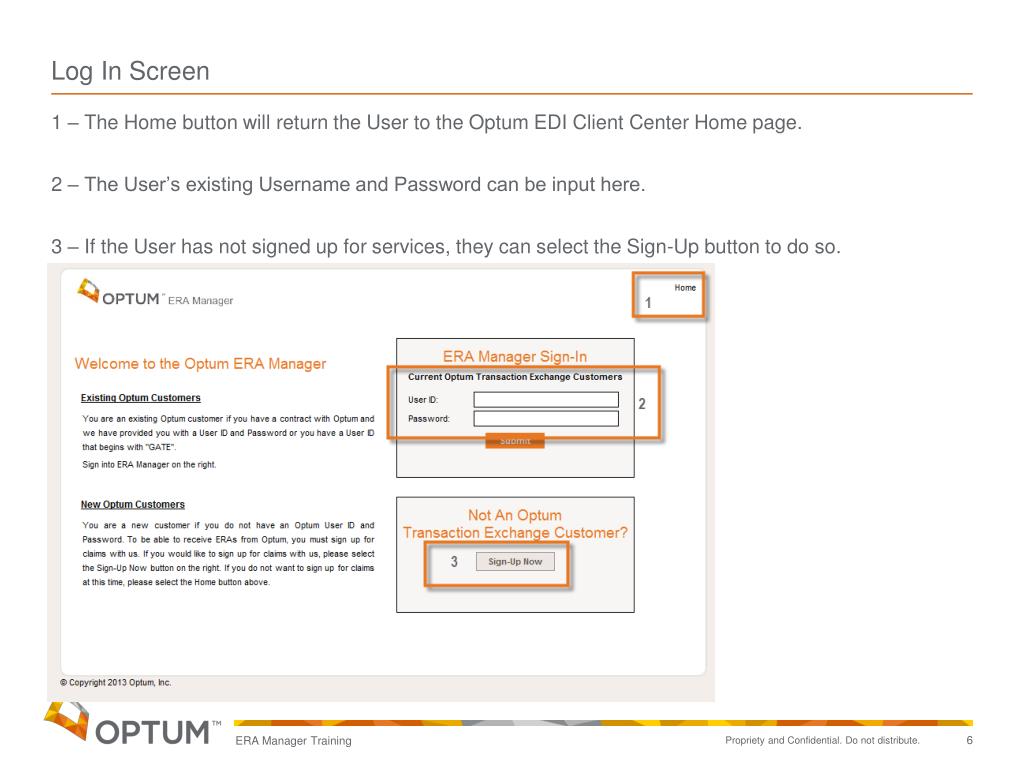Click the Sign into ERA Manager on the right sentence

(149, 465)
